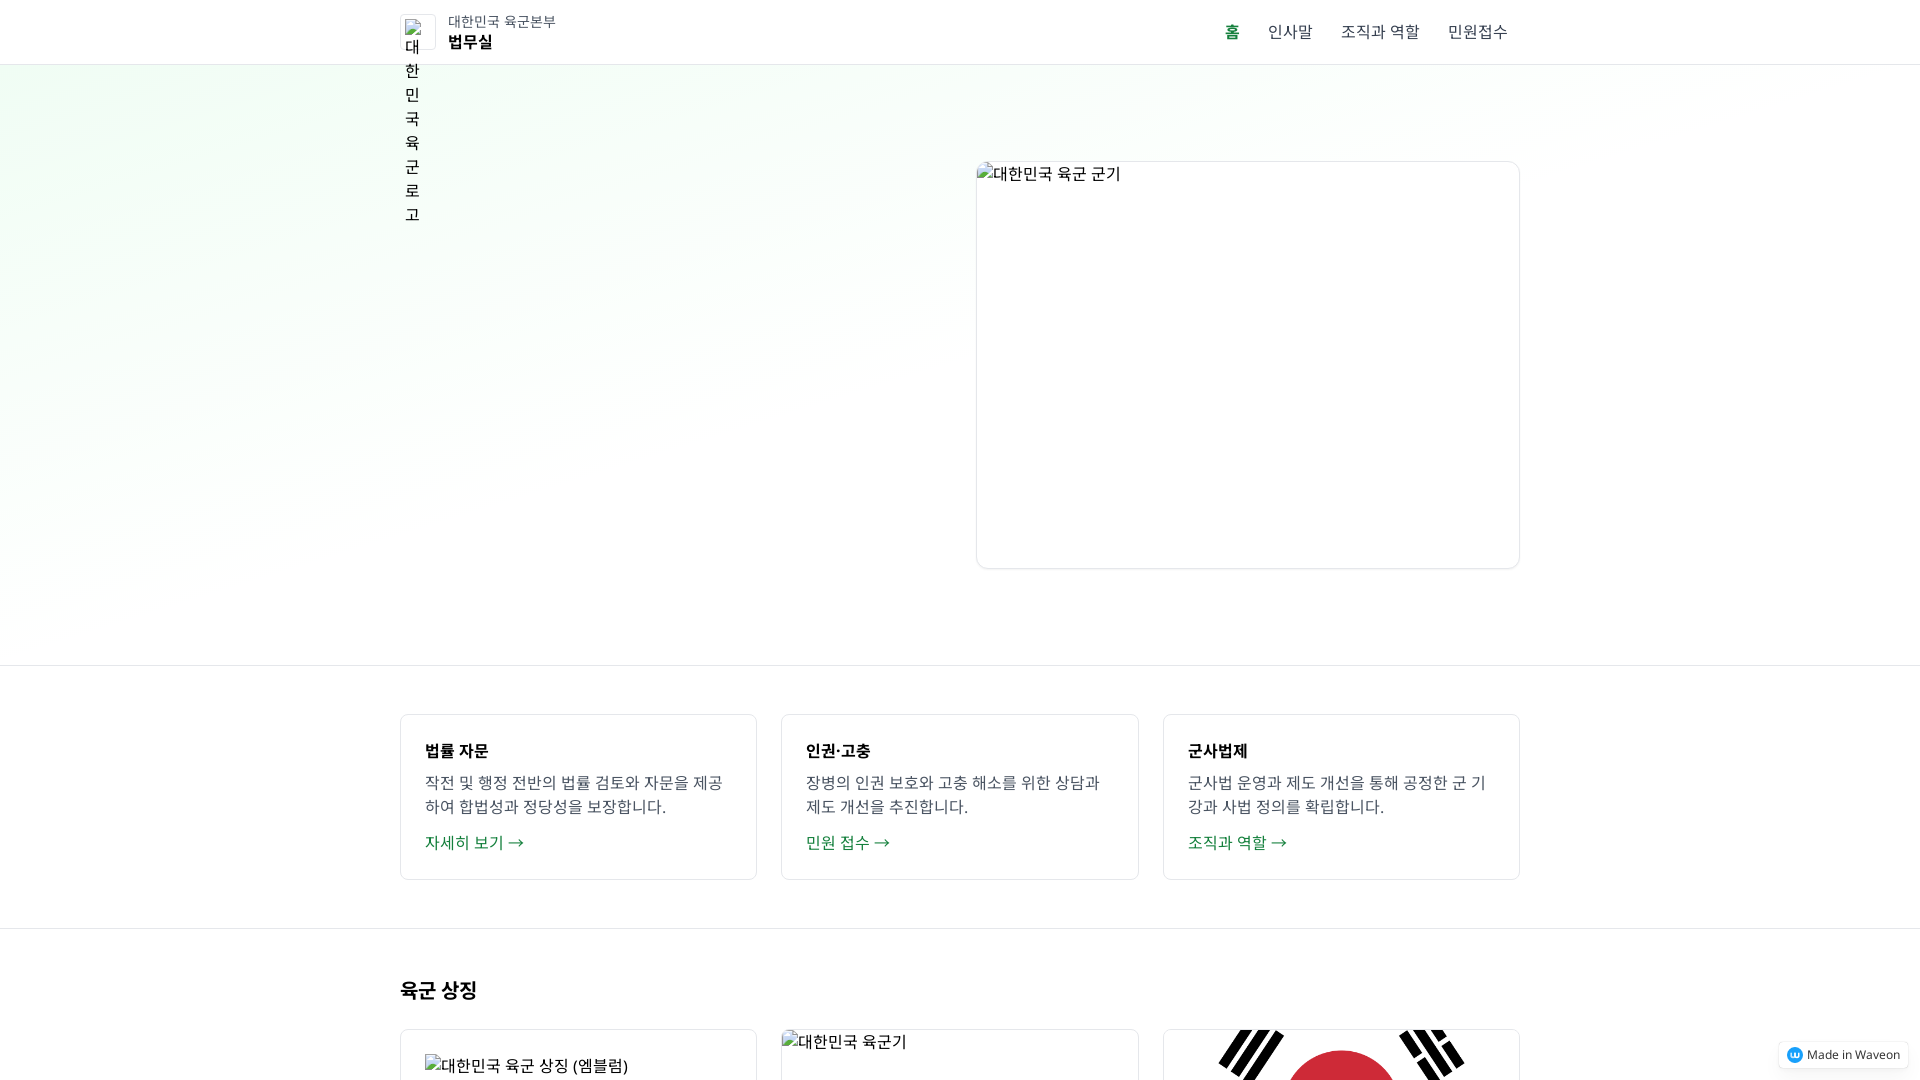The height and width of the screenshot is (1080, 1920).
Task: Click the 육군 군기 hero image frame
Action: [1247, 364]
